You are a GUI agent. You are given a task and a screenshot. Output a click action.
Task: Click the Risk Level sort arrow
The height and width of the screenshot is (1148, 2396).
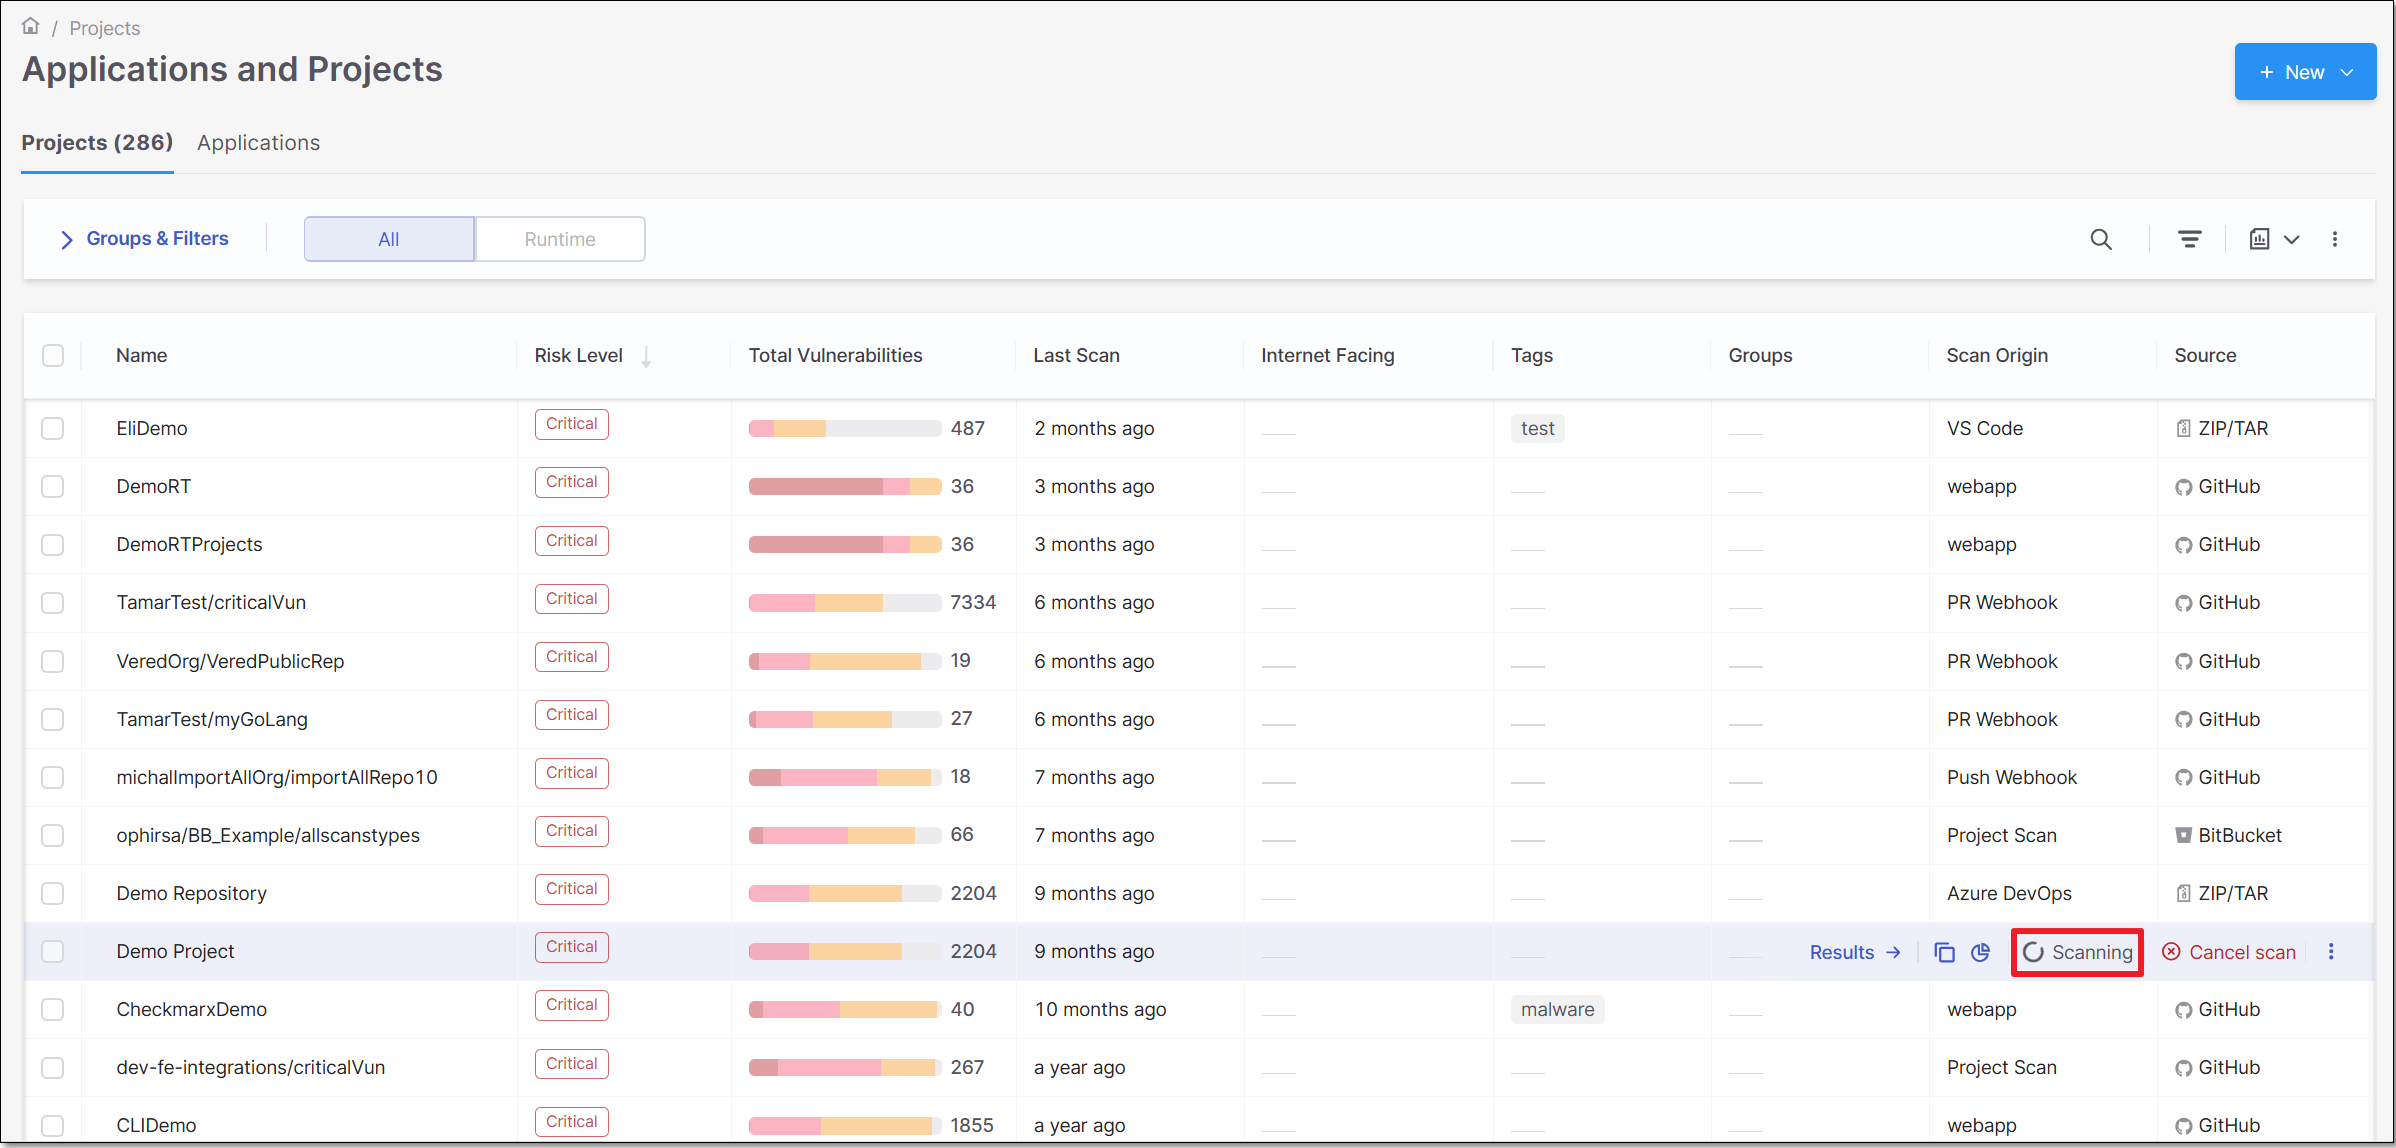point(646,356)
